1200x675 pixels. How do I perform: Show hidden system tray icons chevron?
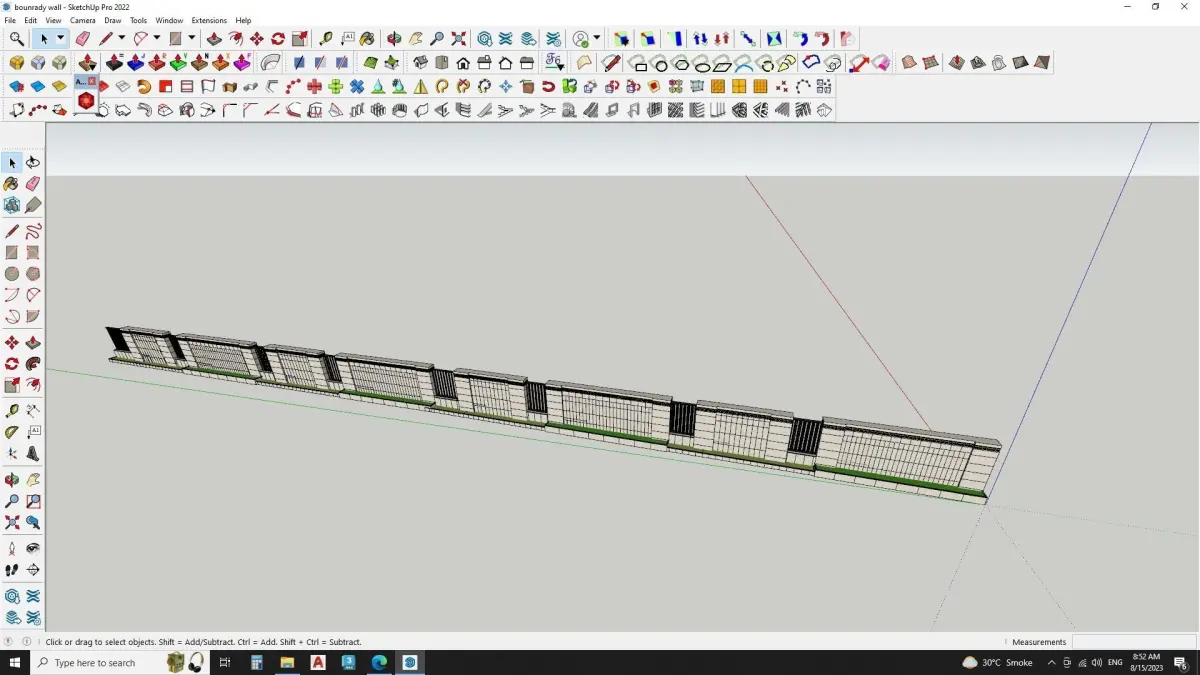(1051, 662)
